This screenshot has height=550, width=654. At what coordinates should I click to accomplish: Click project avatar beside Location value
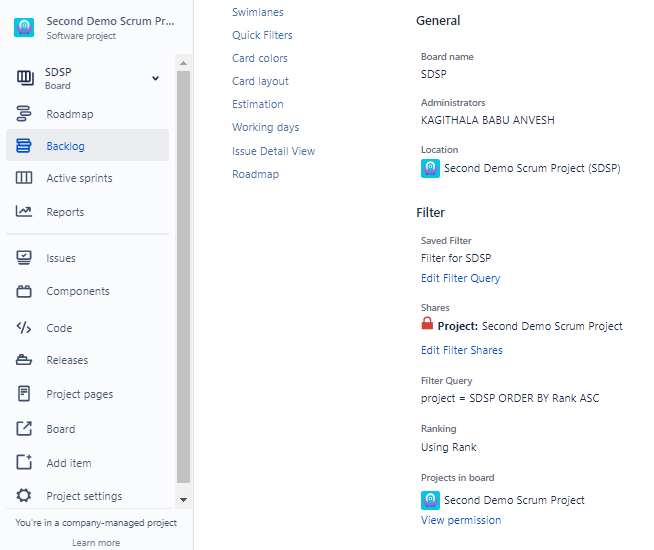[x=430, y=168]
